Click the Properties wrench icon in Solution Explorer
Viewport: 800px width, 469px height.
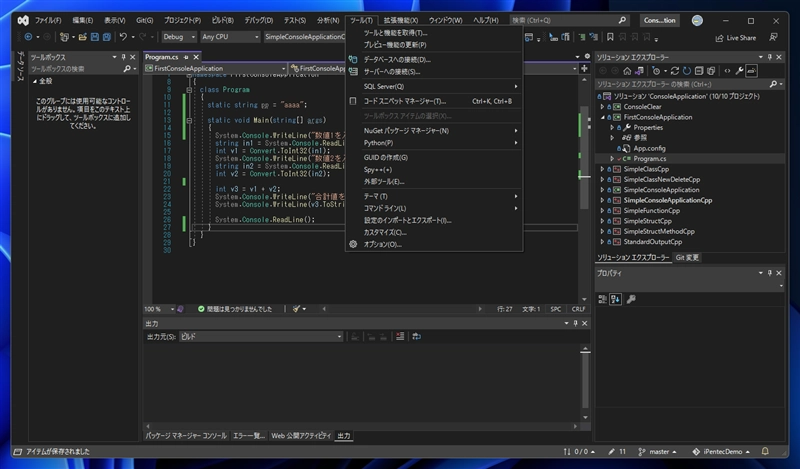738,71
